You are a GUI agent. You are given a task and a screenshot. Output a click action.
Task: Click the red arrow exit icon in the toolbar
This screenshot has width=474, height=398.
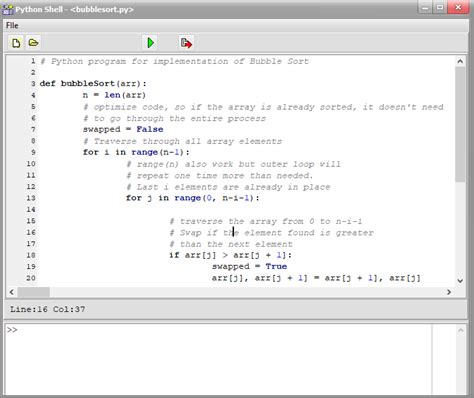pos(186,43)
